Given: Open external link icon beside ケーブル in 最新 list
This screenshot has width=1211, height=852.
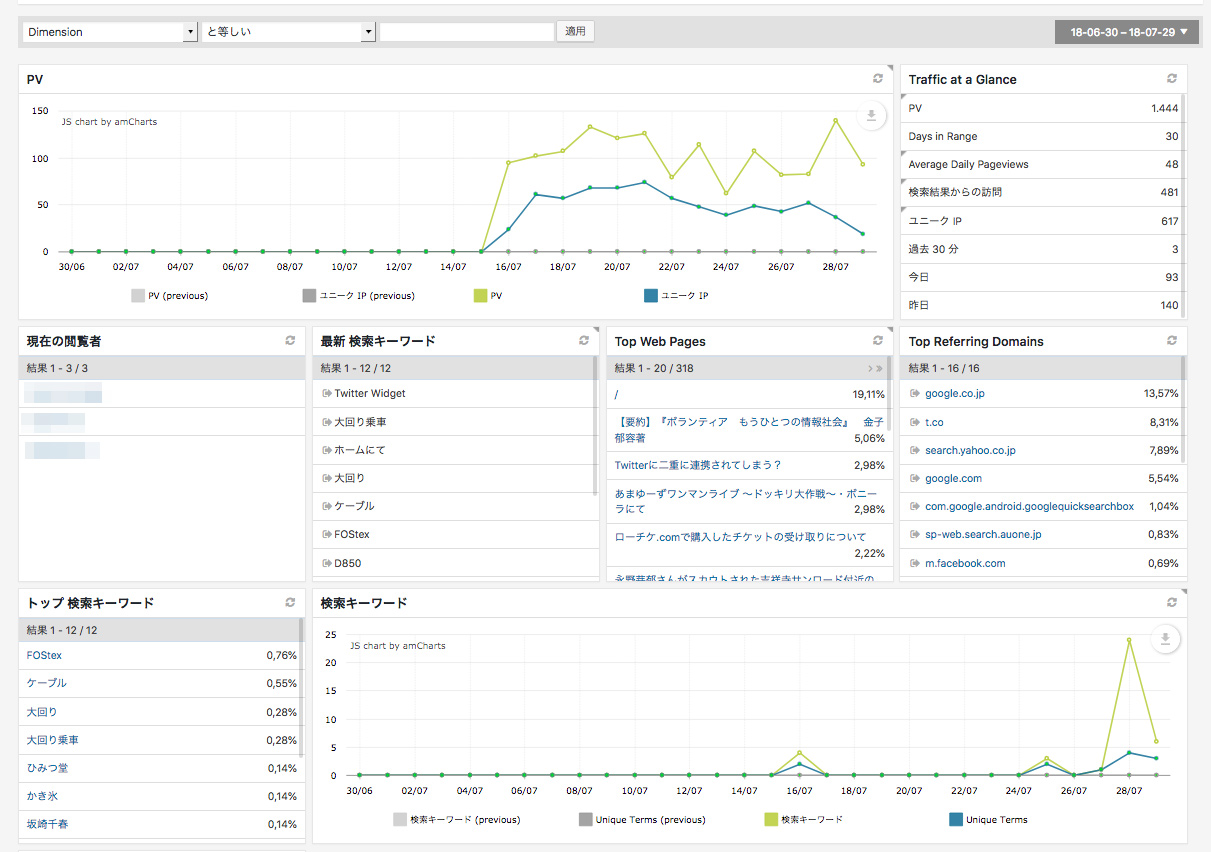Looking at the screenshot, I should (x=327, y=506).
